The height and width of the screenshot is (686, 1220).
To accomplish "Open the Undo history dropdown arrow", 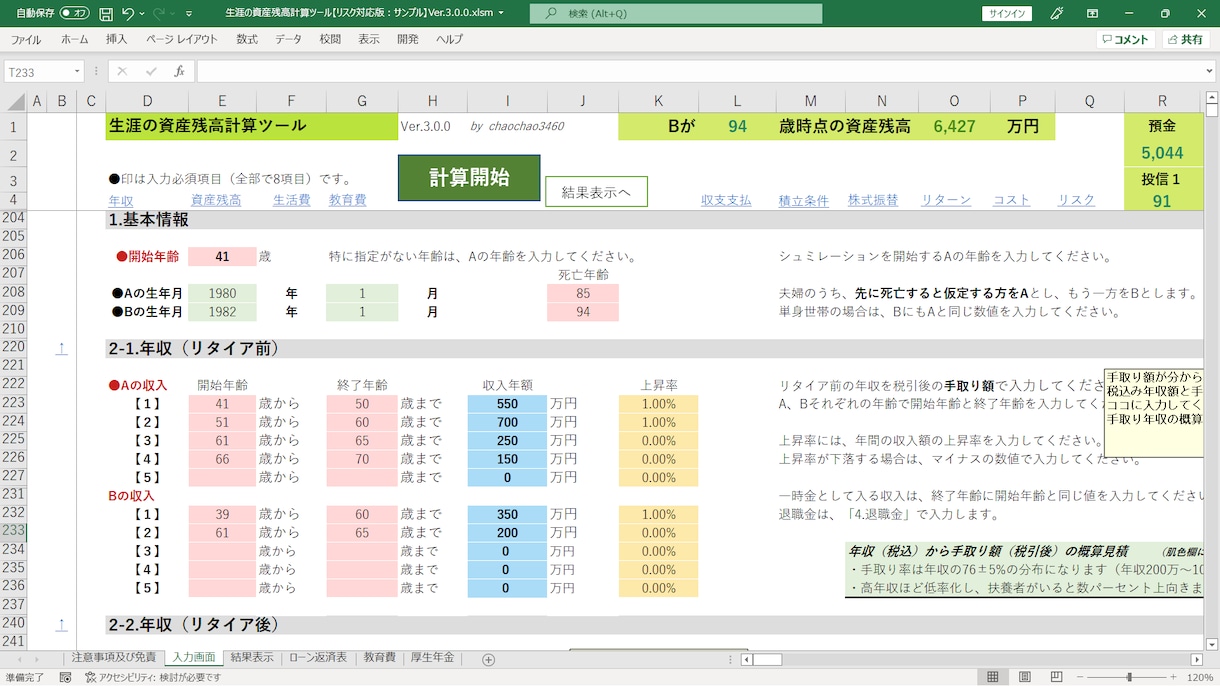I will (x=143, y=13).
